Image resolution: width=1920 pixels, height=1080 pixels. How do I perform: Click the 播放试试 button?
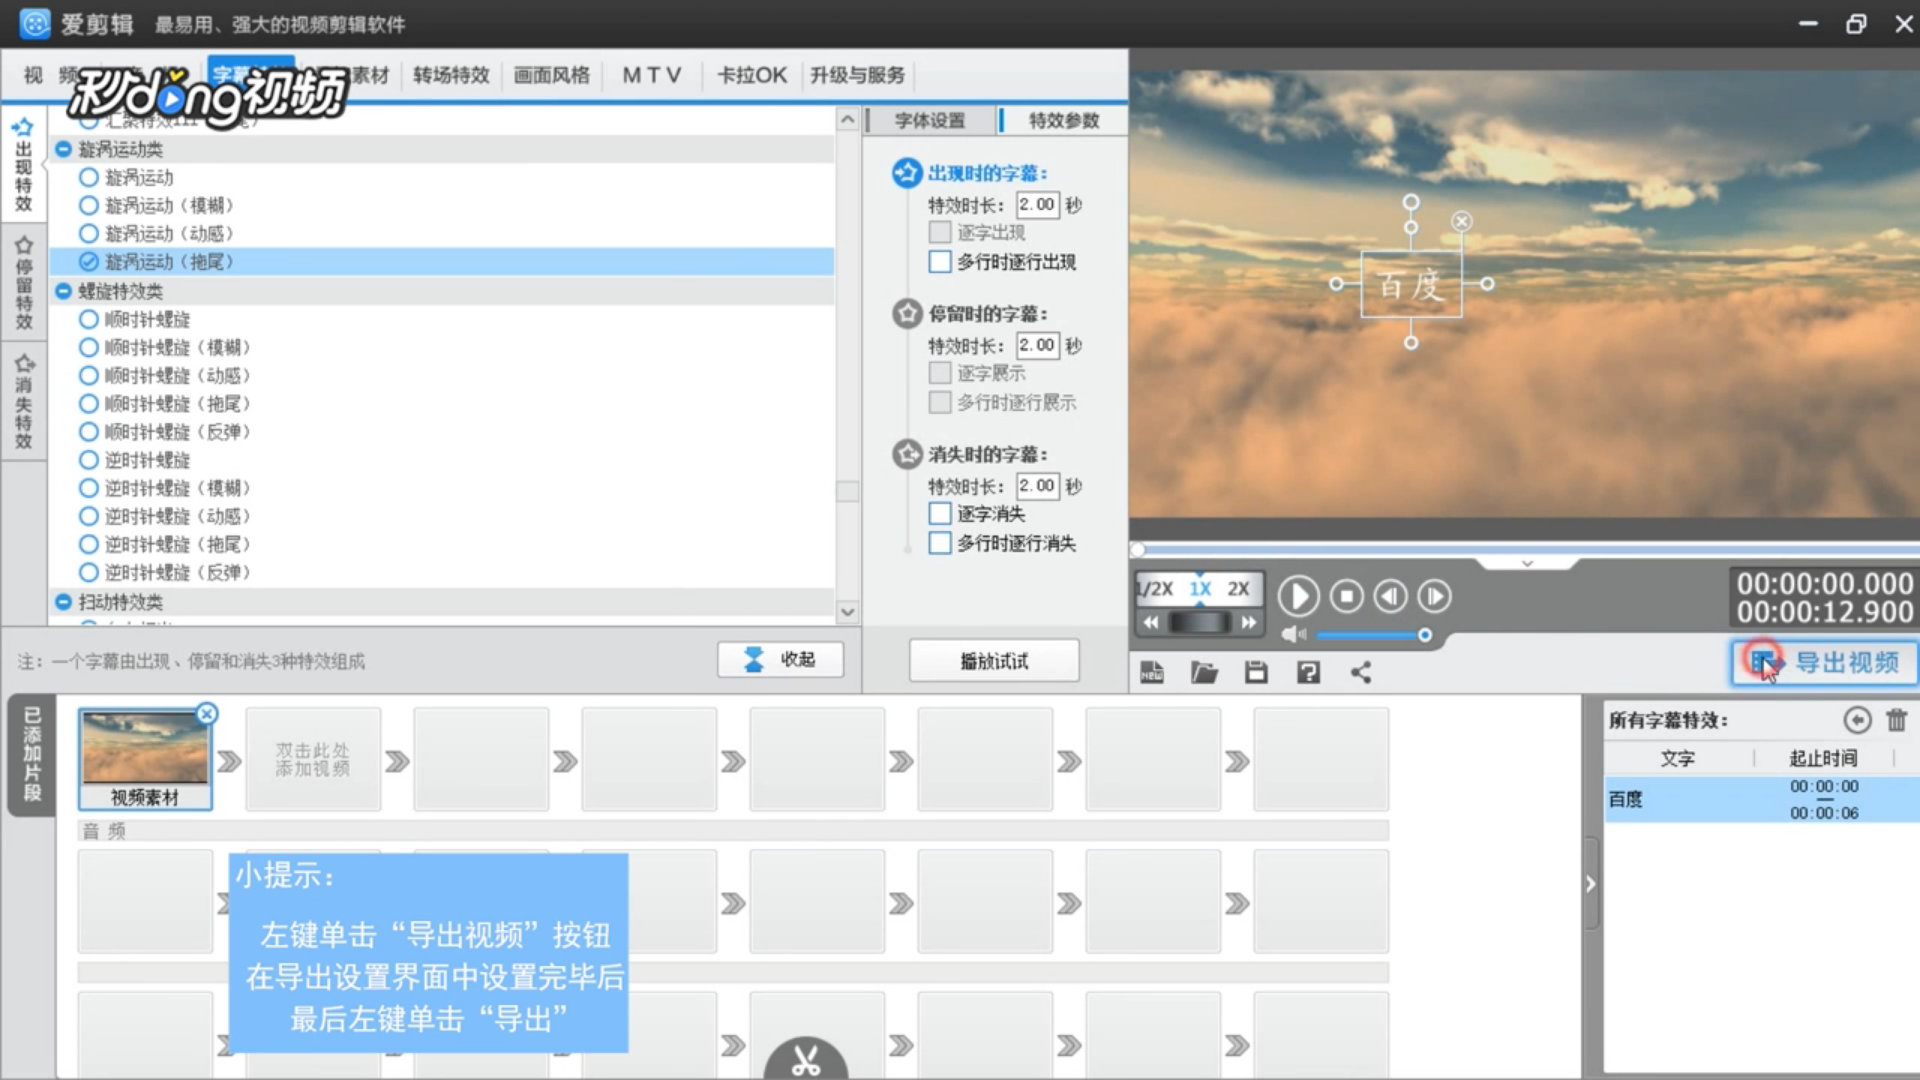993,661
